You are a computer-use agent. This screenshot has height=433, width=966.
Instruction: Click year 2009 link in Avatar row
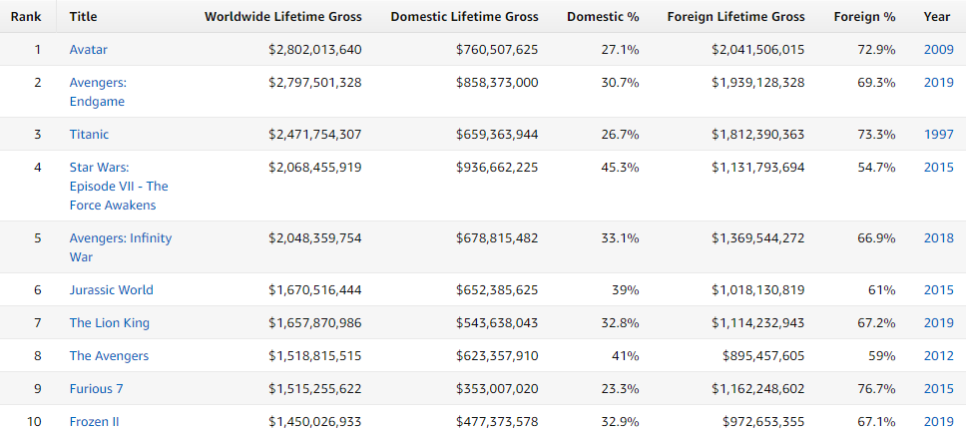[938, 50]
